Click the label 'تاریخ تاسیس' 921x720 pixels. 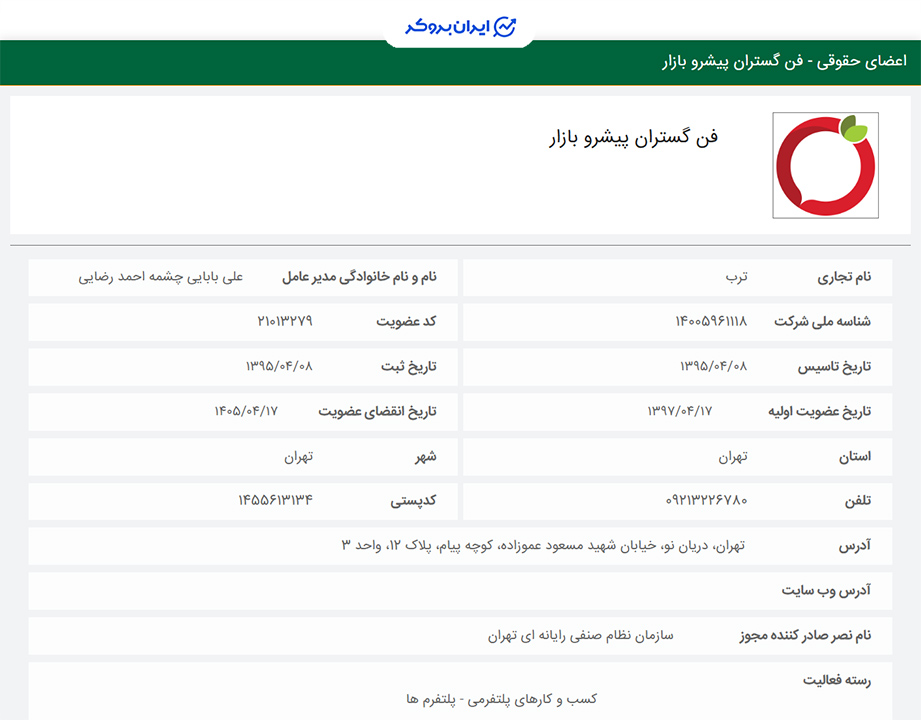click(834, 367)
